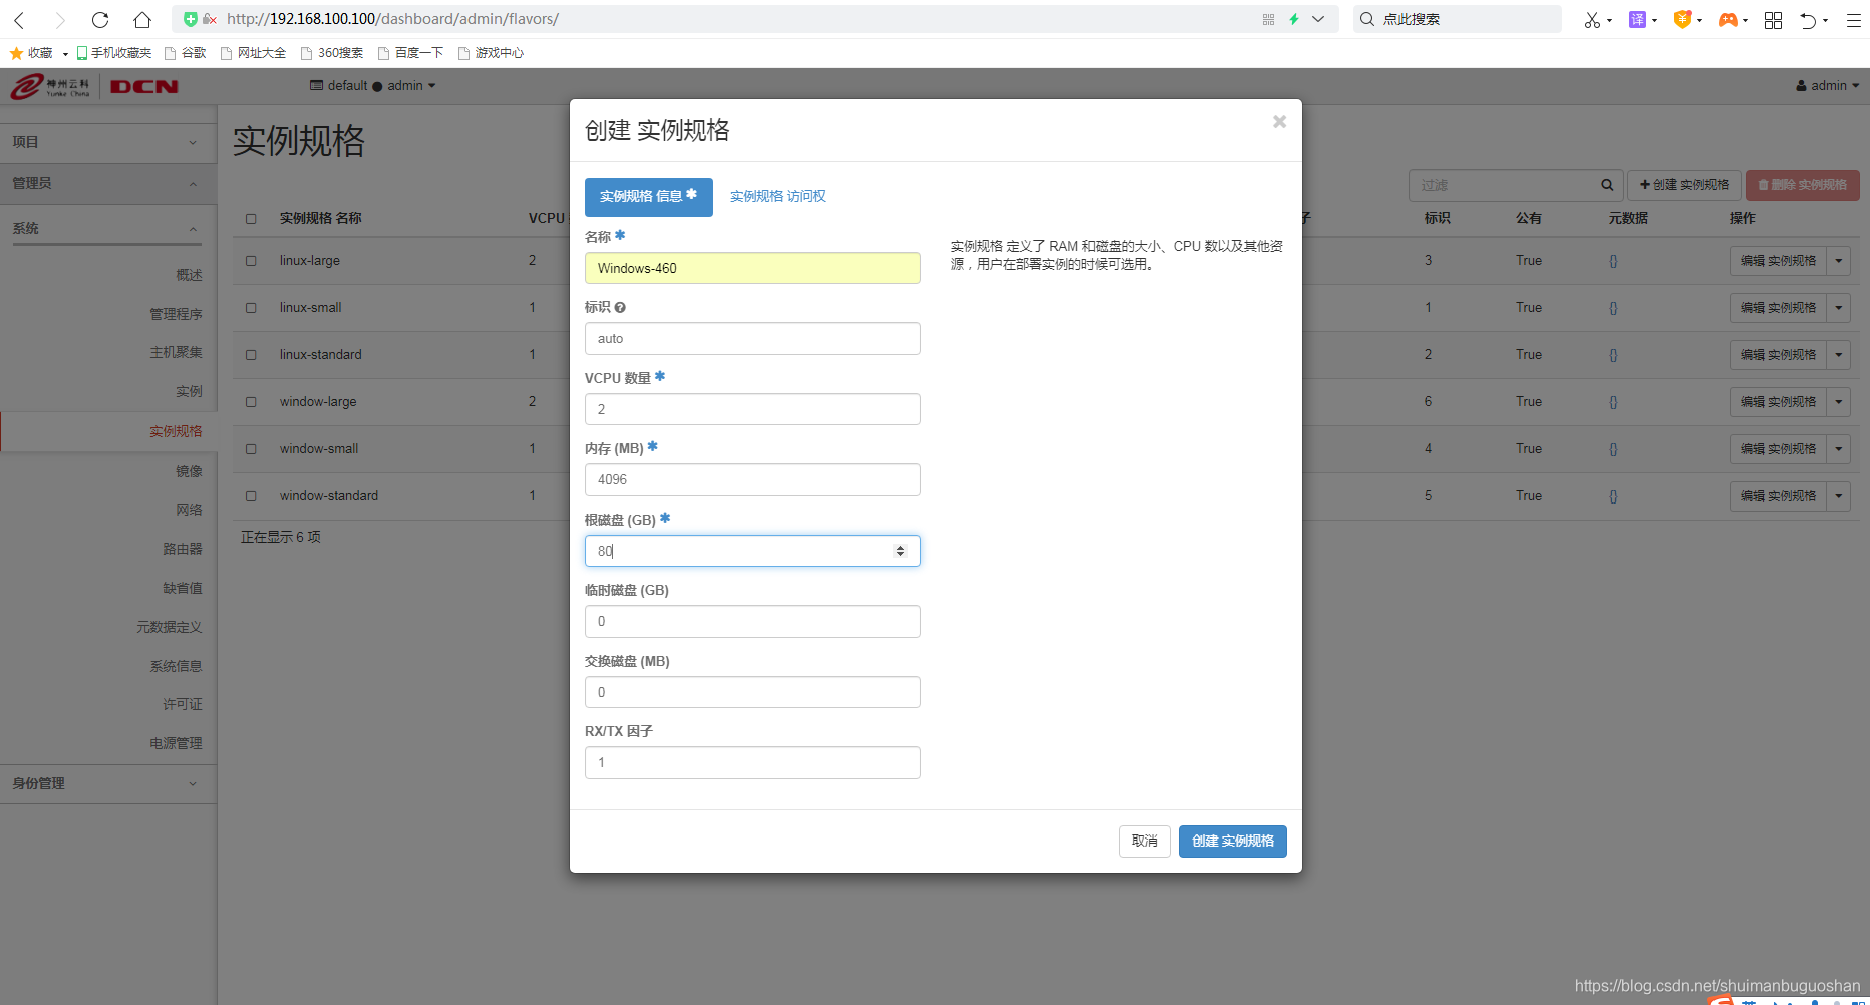Click the 内存 (MB) input field
1870x1005 pixels.
tap(753, 479)
